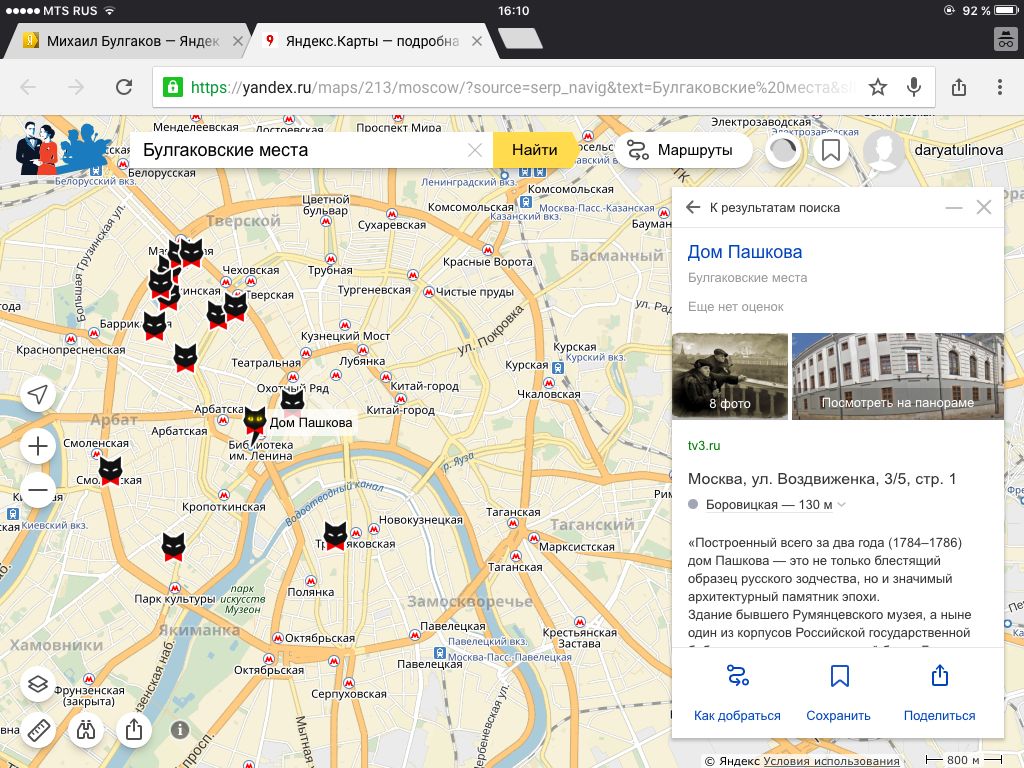The image size is (1024, 768).
Task: Clear the search query text
Action: pyautogui.click(x=475, y=151)
